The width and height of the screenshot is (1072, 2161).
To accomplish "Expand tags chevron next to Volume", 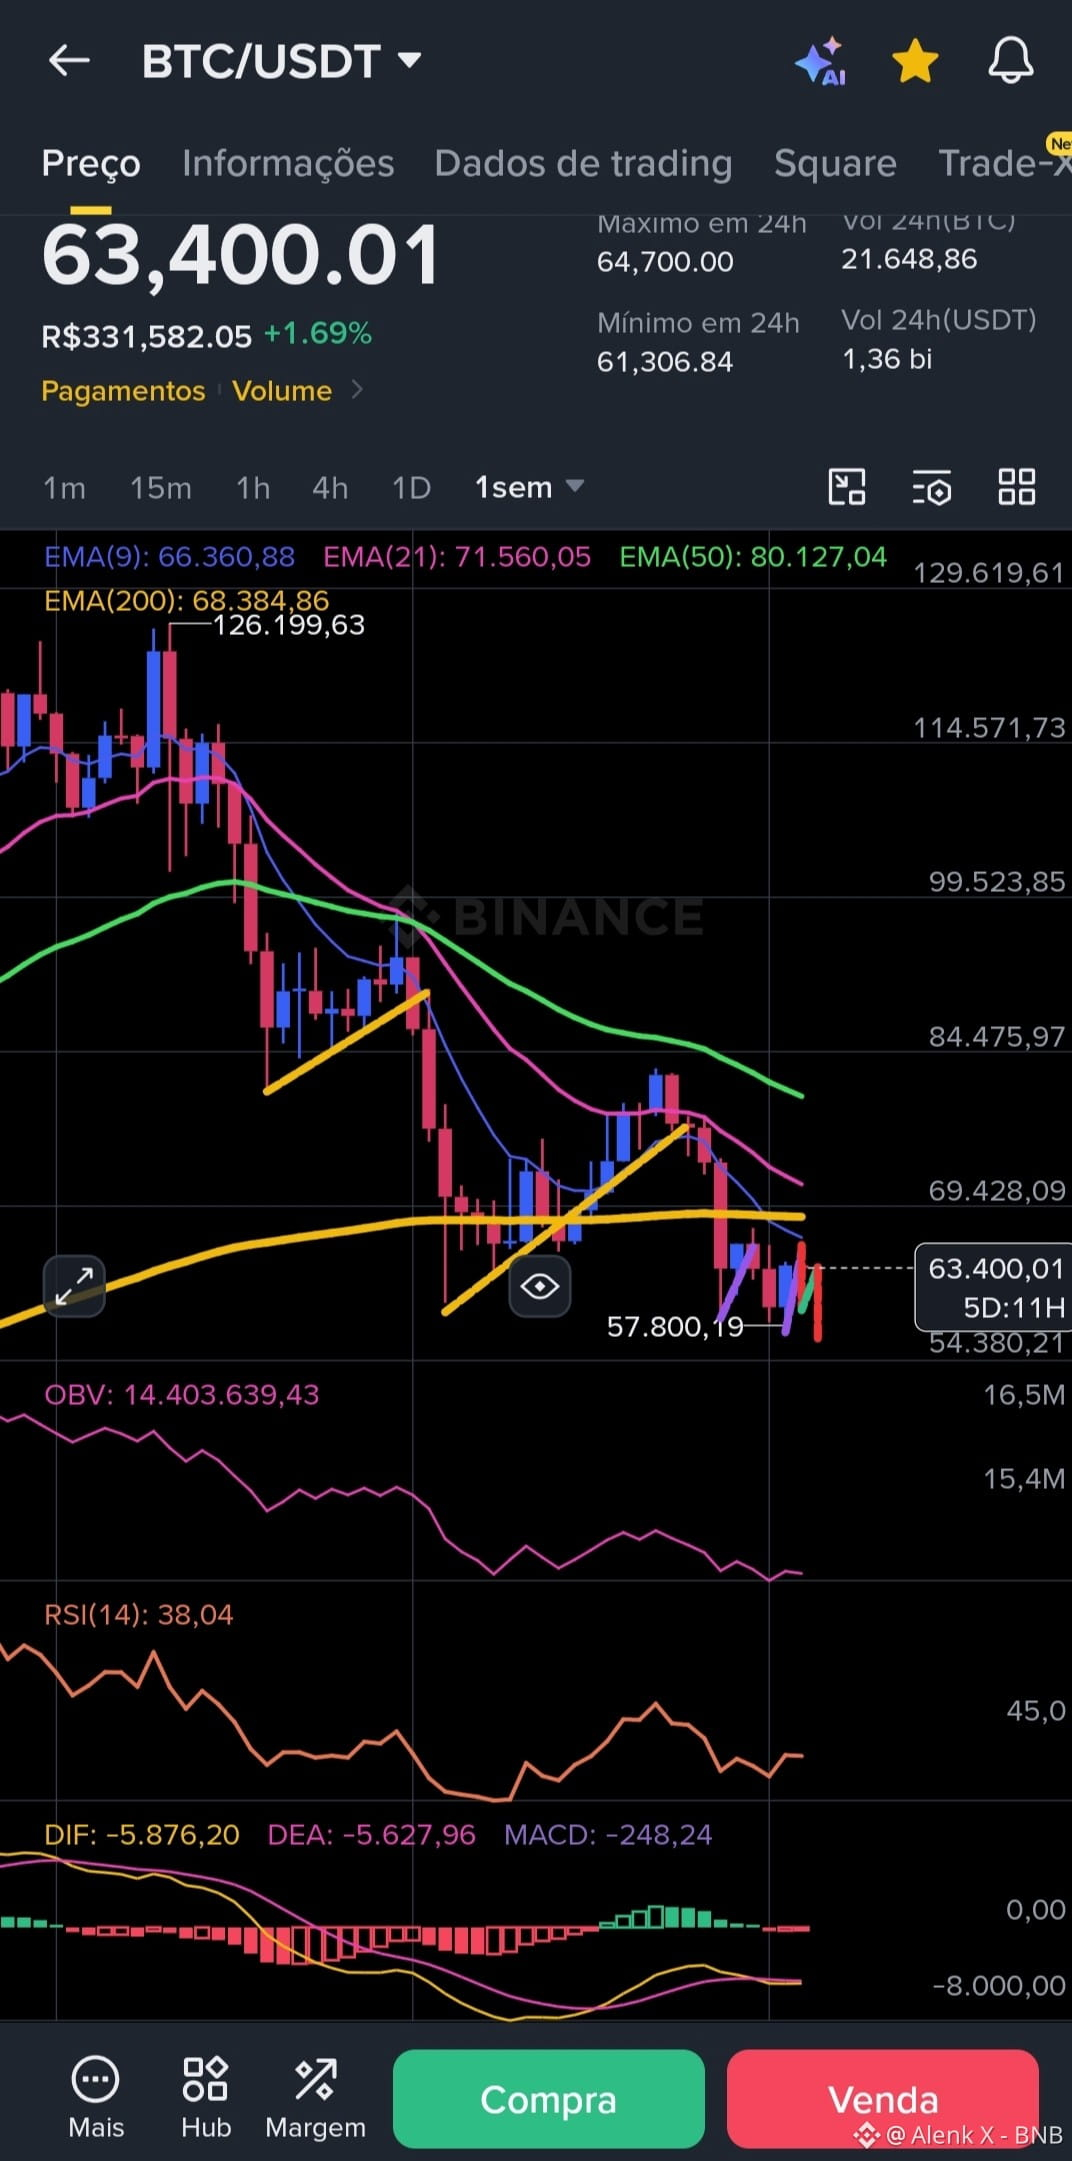I will 357,390.
